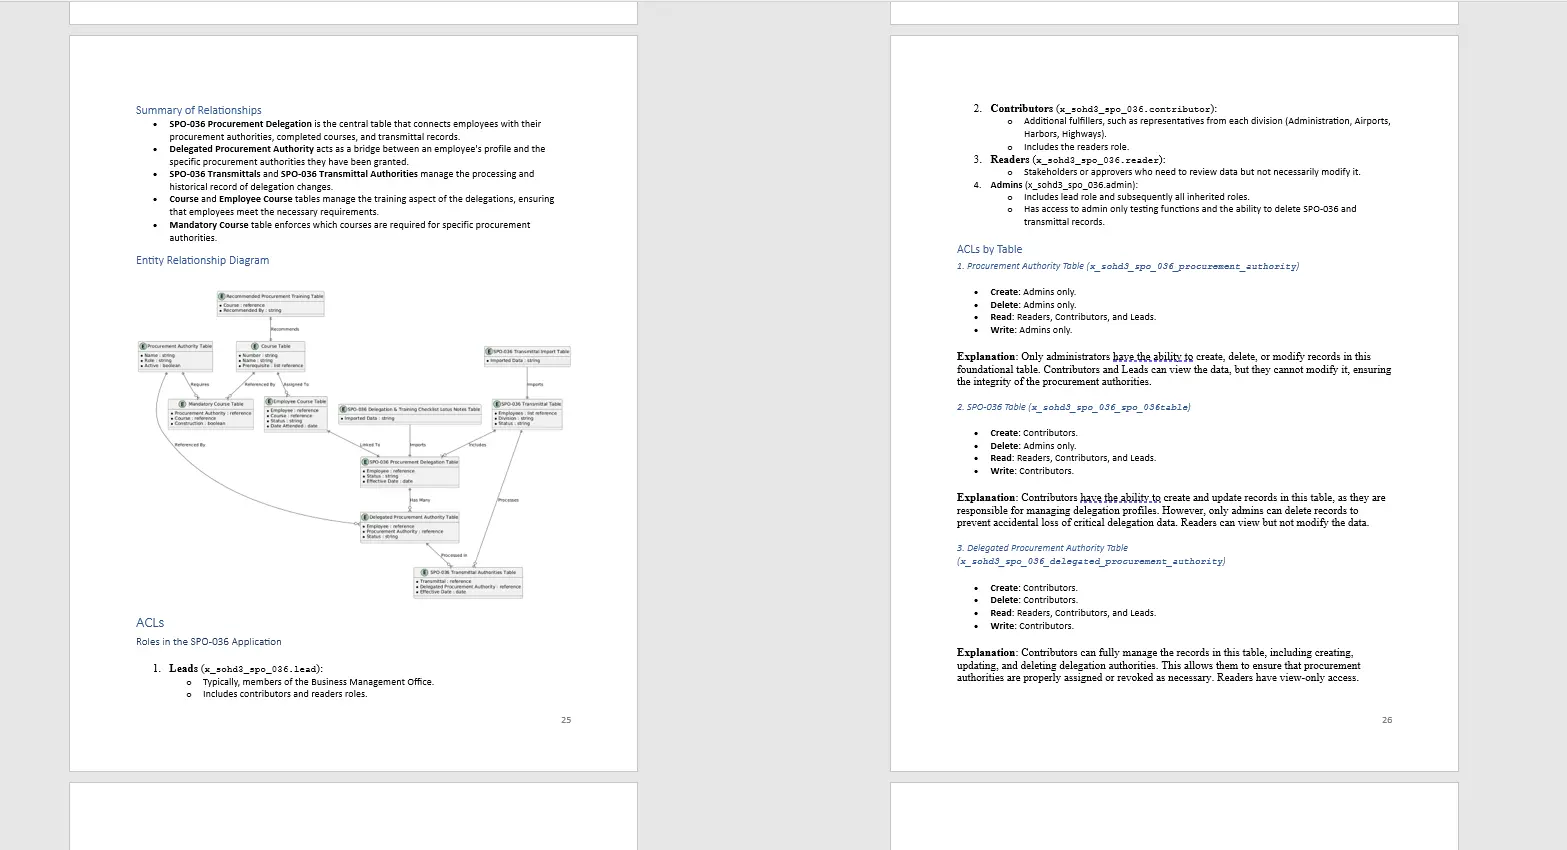The height and width of the screenshot is (850, 1567).
Task: Click the "Create: Admins only." bullet
Action: 1033,292
